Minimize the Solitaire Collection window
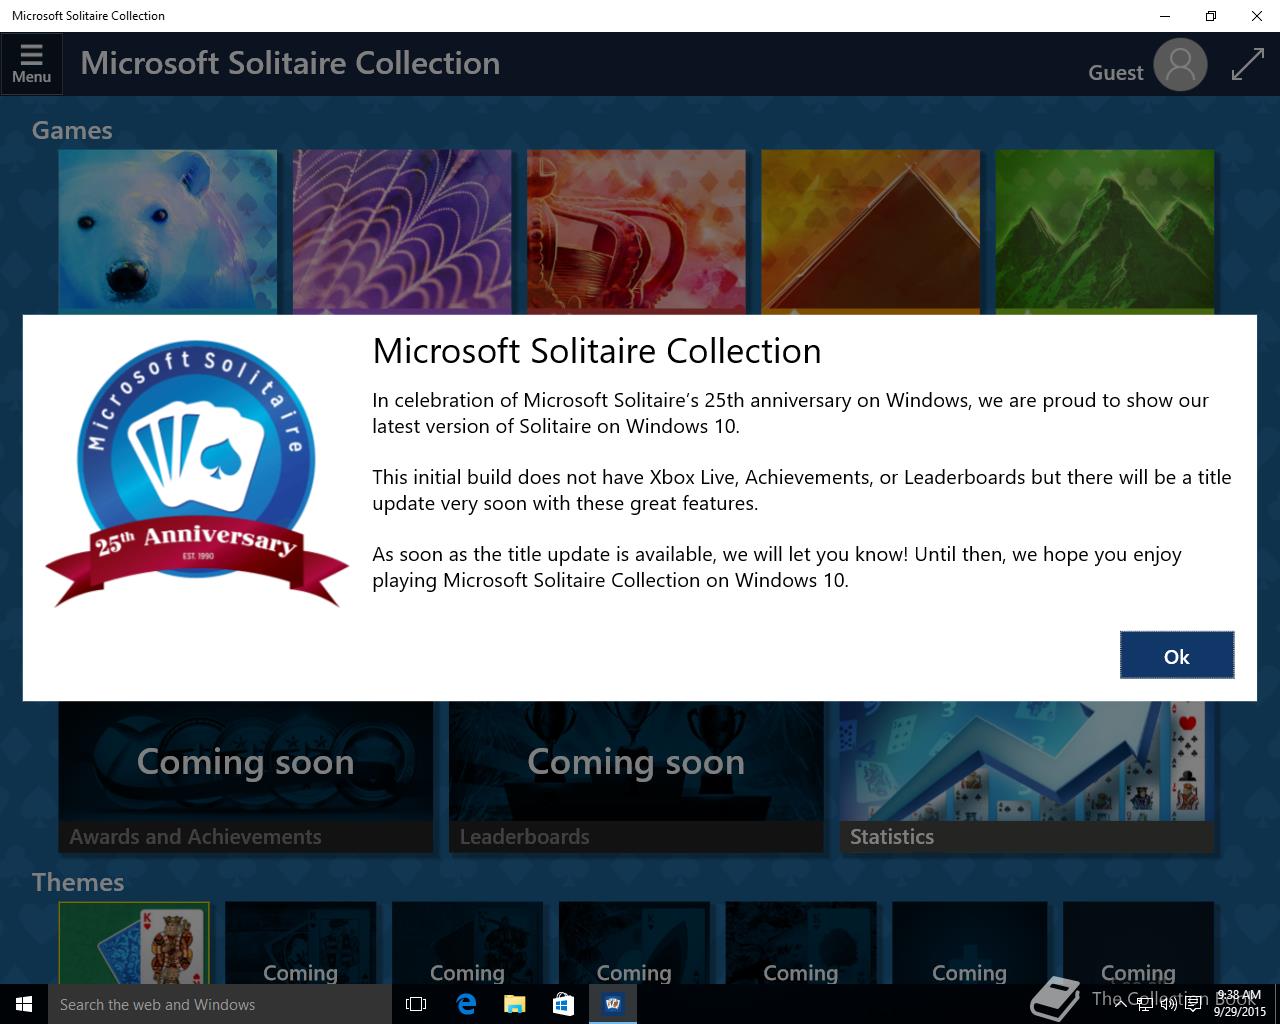 coord(1165,16)
